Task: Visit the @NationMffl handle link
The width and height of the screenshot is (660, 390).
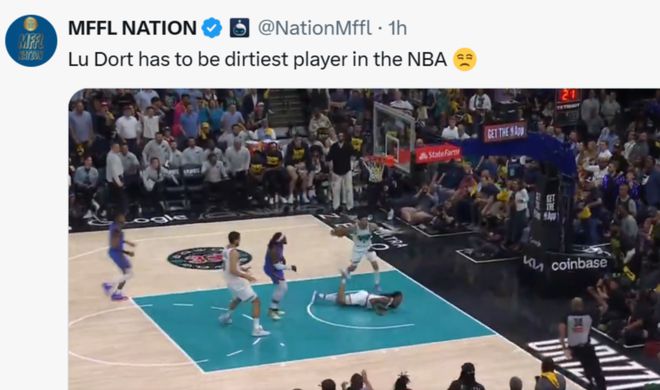Action: pyautogui.click(x=314, y=28)
